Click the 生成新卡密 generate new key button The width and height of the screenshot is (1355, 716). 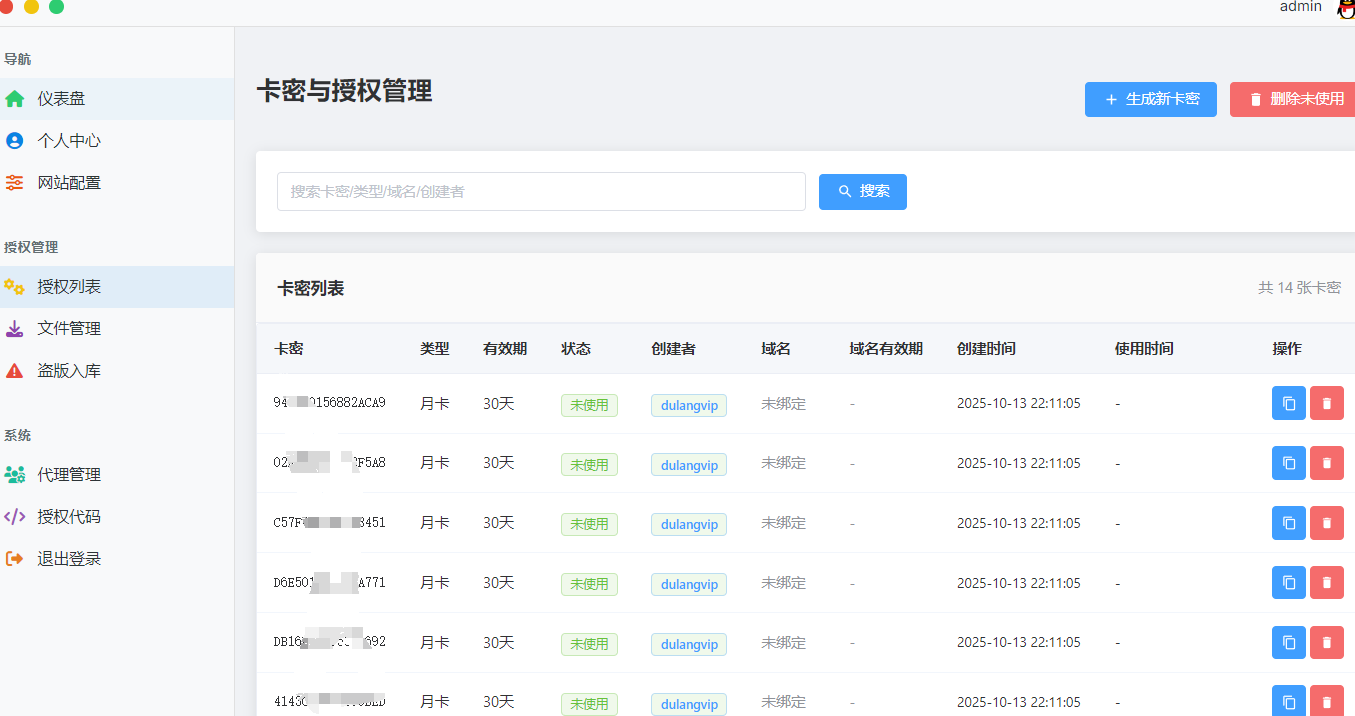(x=1150, y=99)
